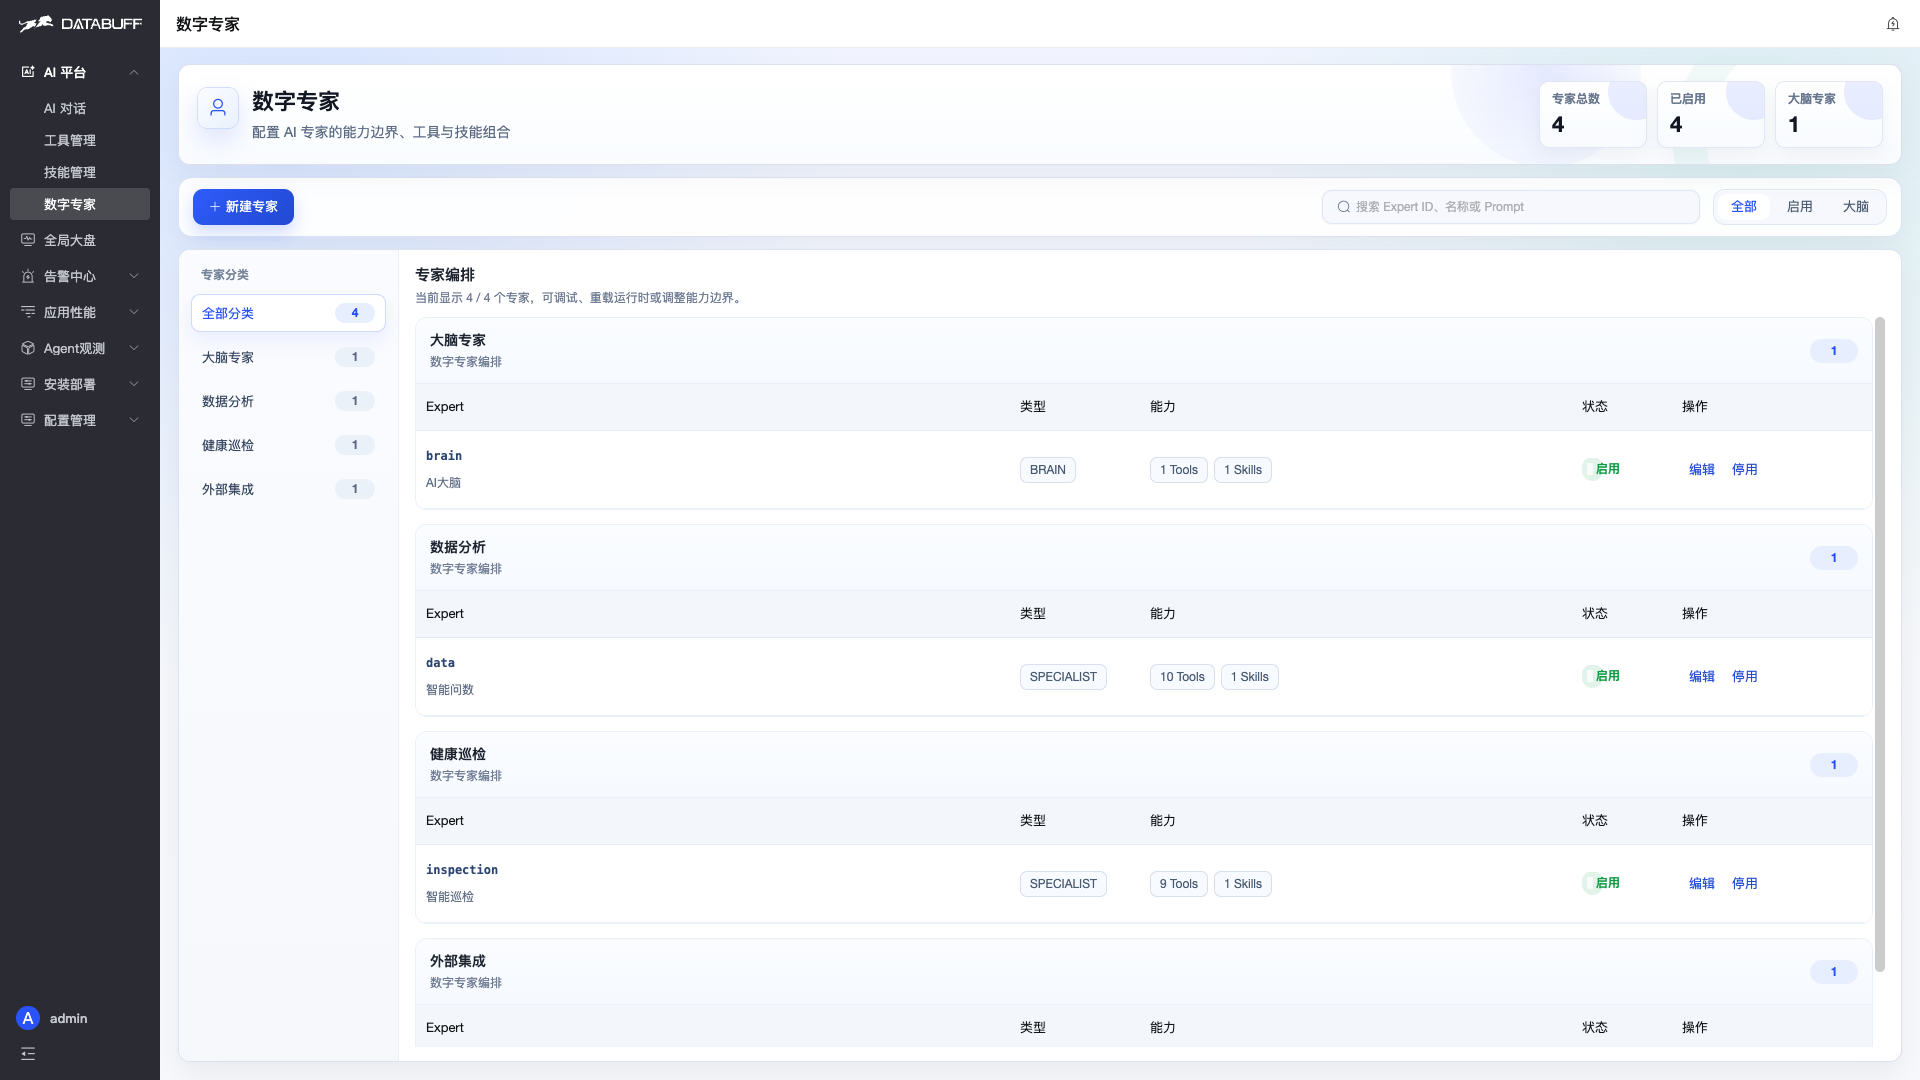This screenshot has height=1080, width=1920.
Task: Click data row's 10 Tools tag
Action: coord(1182,677)
